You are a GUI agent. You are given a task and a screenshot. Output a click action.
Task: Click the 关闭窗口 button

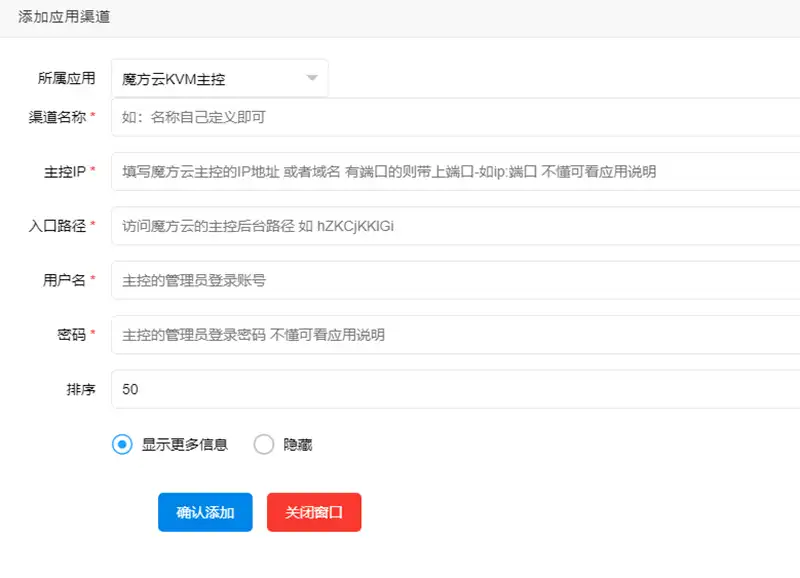314,512
